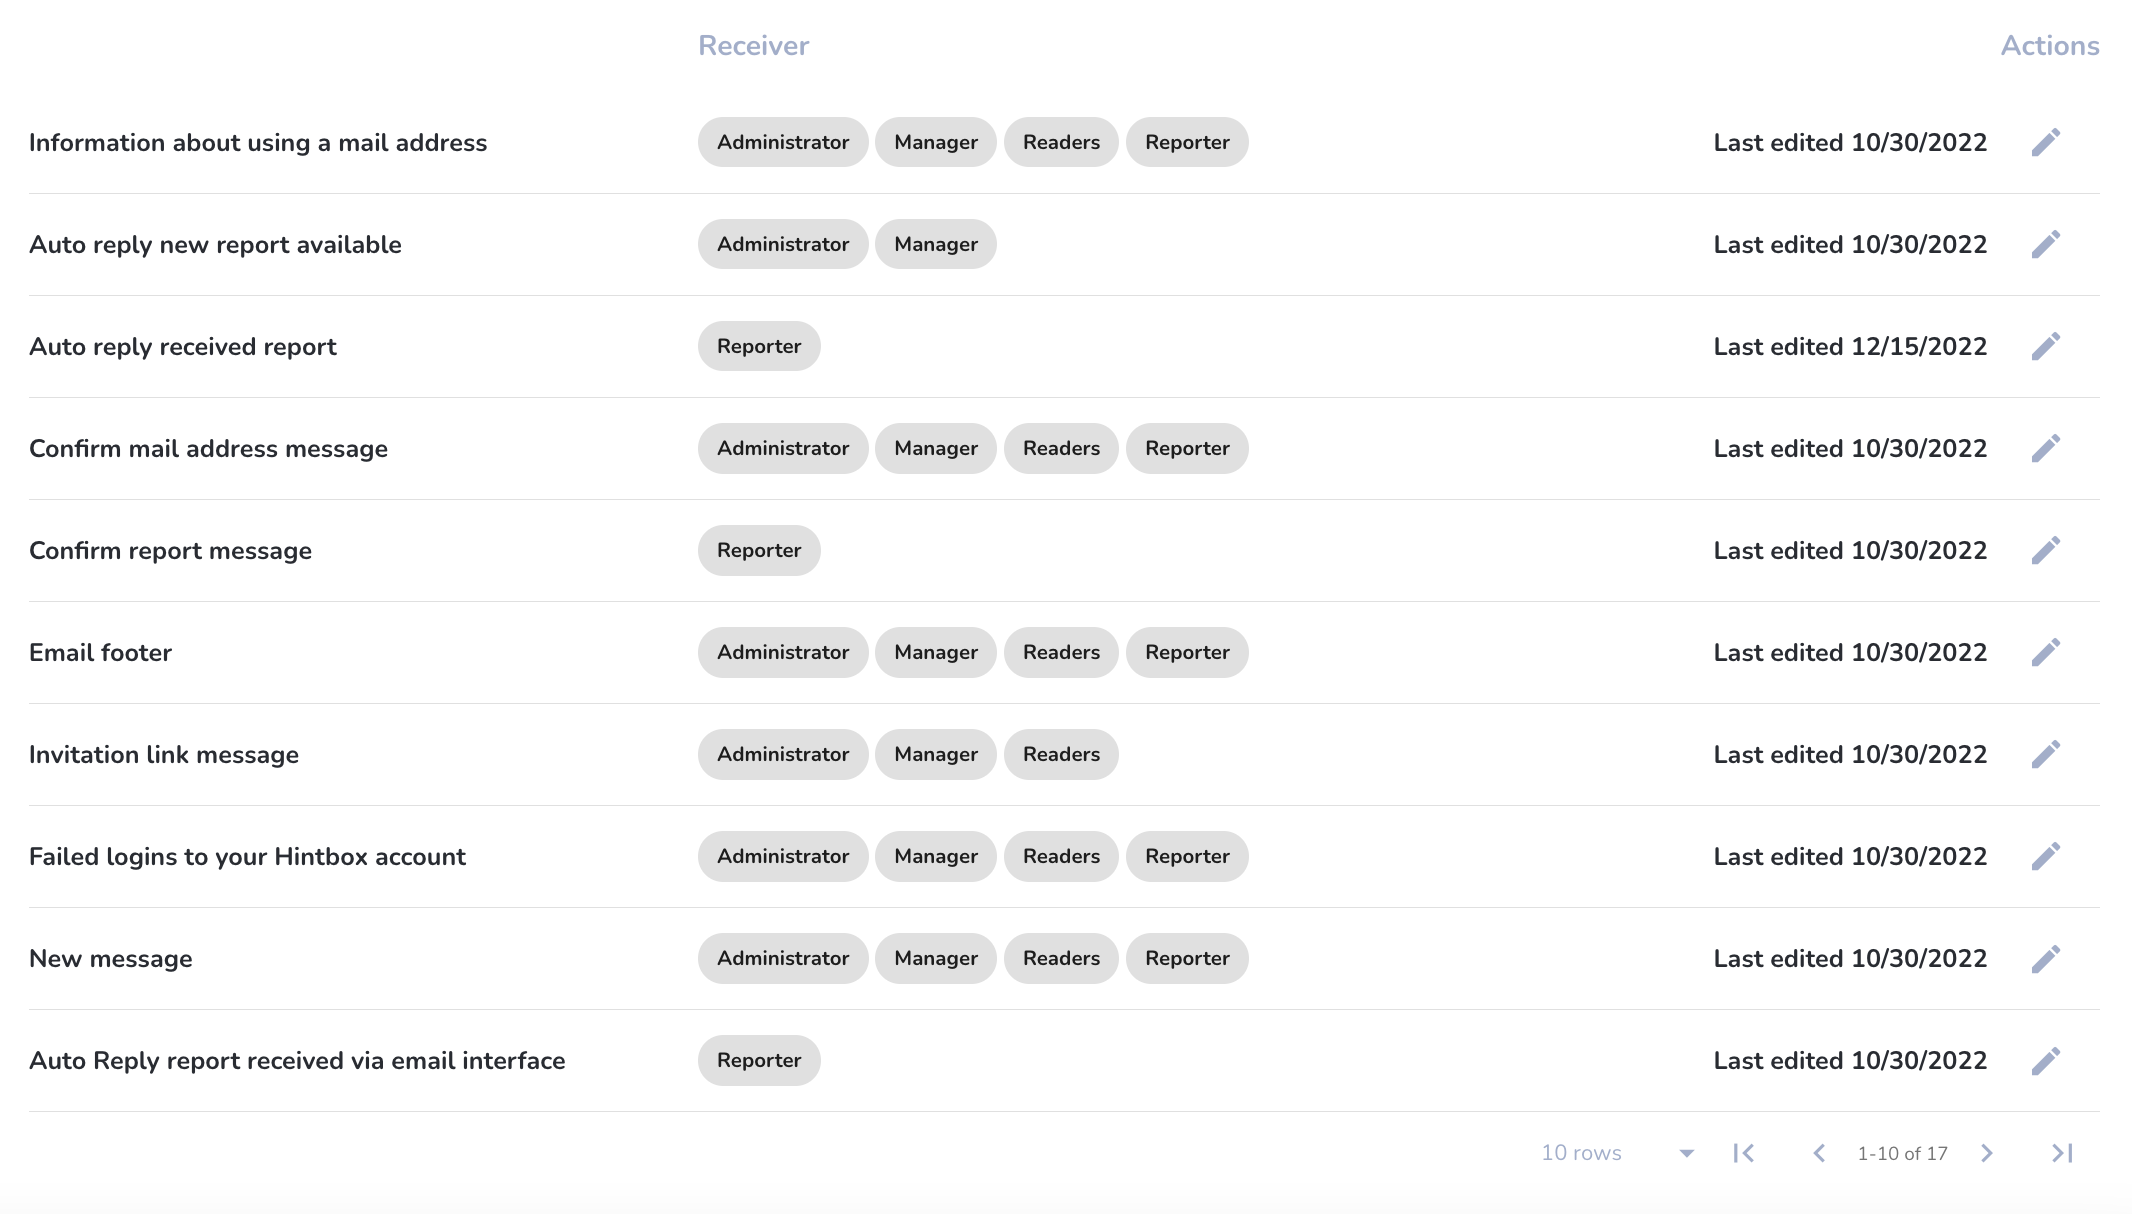The image size is (2132, 1214).
Task: Select 'Auto reply new report available' title
Action: (x=215, y=245)
